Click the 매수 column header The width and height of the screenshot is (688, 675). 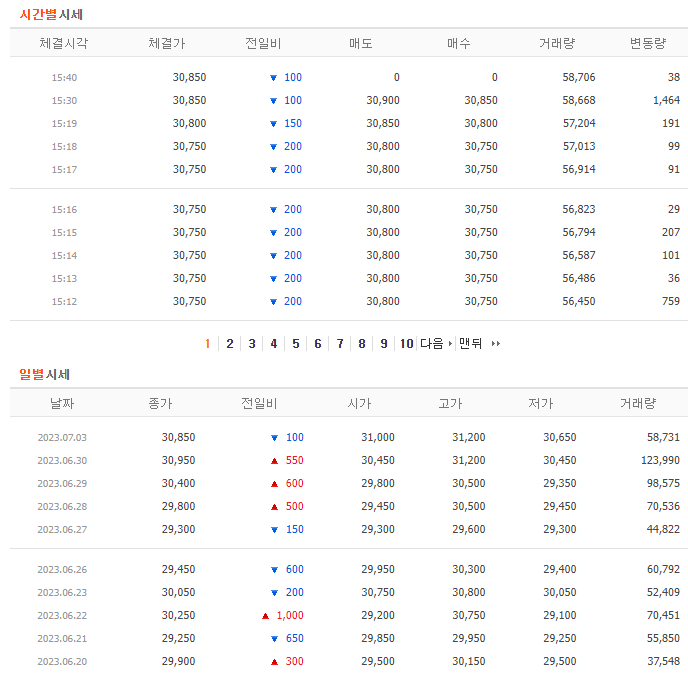[459, 43]
